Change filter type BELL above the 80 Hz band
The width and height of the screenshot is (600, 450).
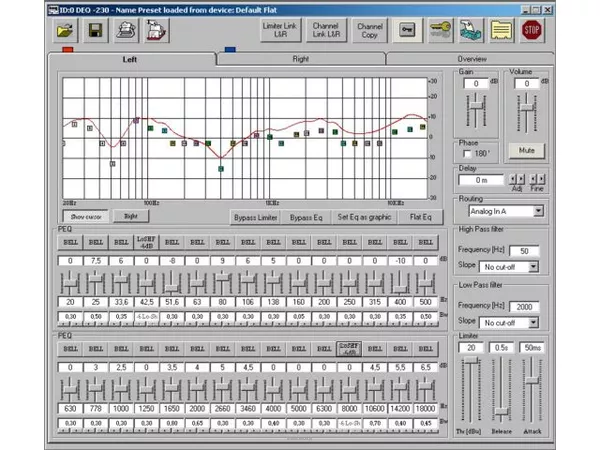223,242
